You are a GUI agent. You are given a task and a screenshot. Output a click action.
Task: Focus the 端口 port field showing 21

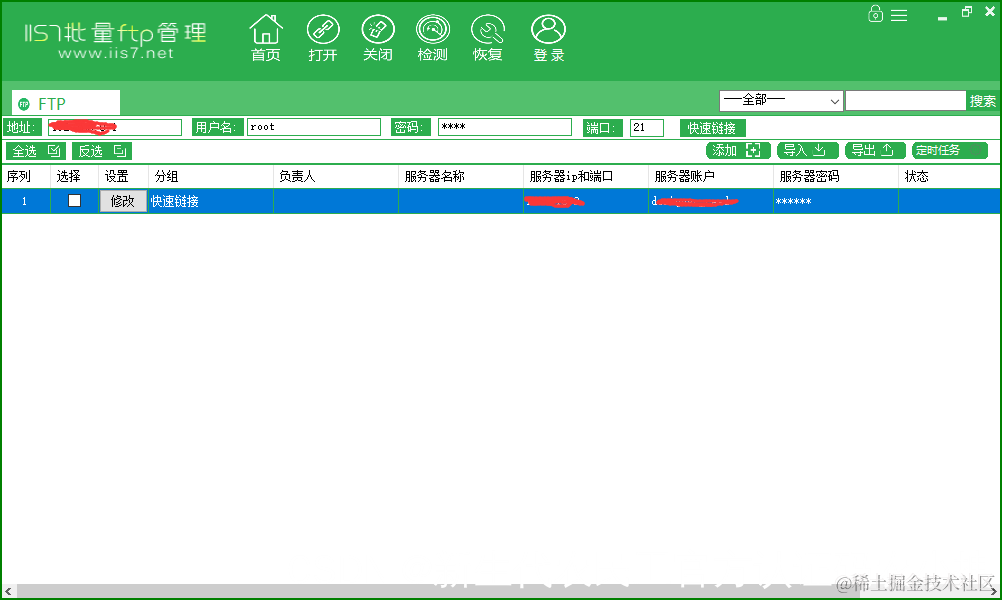click(647, 128)
